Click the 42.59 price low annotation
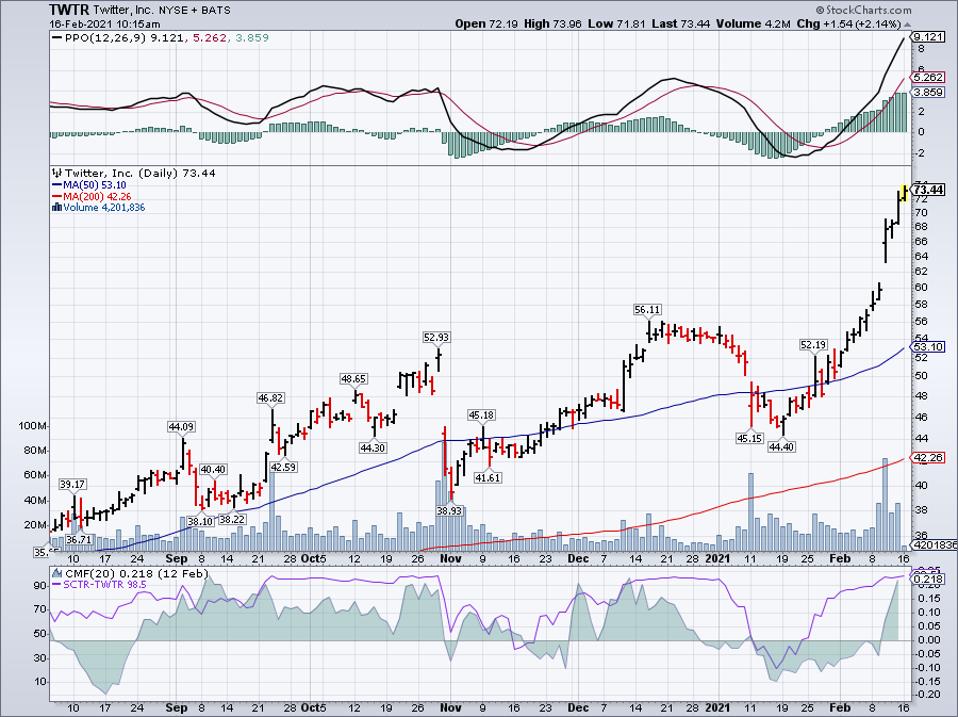958x717 pixels. click(283, 467)
